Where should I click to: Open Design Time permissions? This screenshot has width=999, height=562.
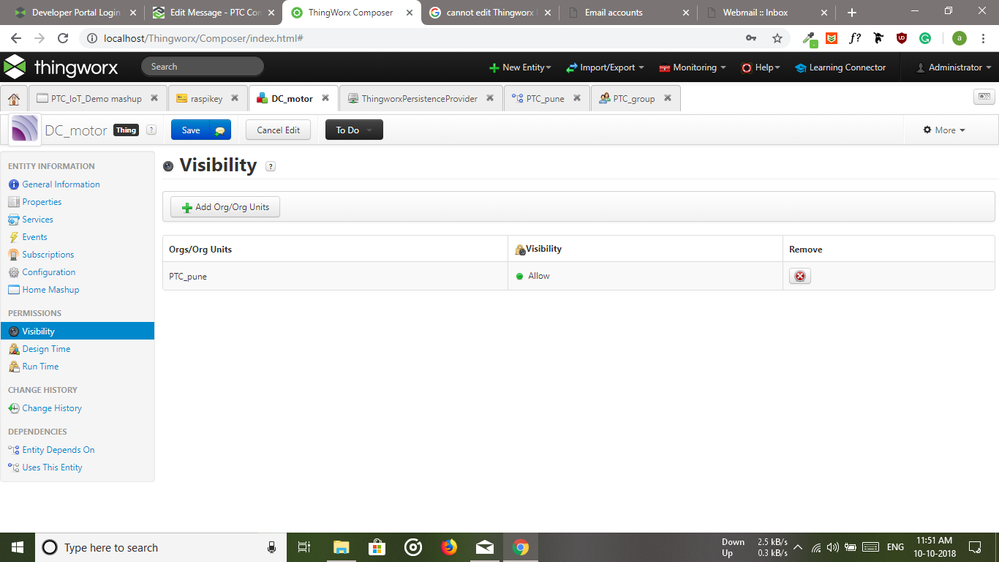tap(46, 349)
